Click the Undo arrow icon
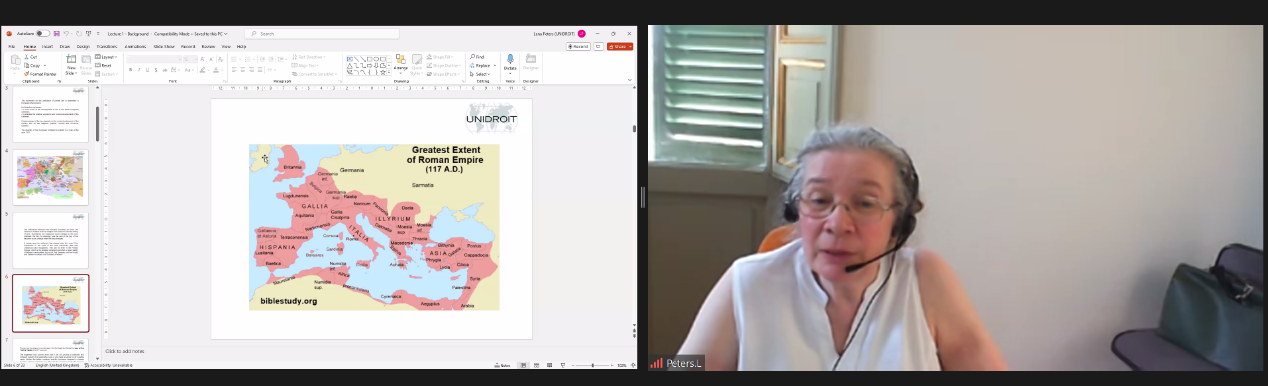 [67, 33]
